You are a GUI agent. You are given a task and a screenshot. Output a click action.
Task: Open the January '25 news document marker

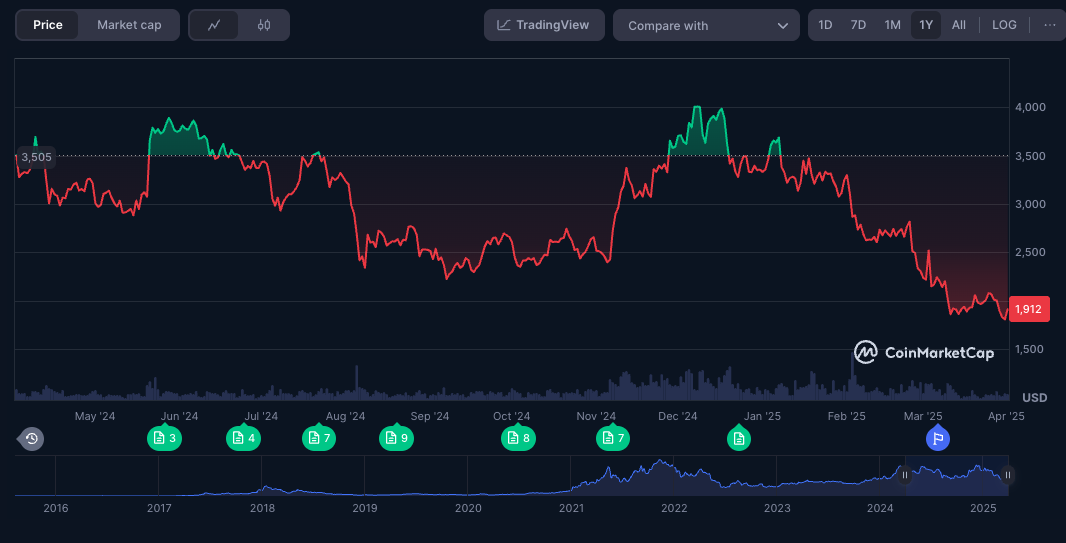click(739, 438)
